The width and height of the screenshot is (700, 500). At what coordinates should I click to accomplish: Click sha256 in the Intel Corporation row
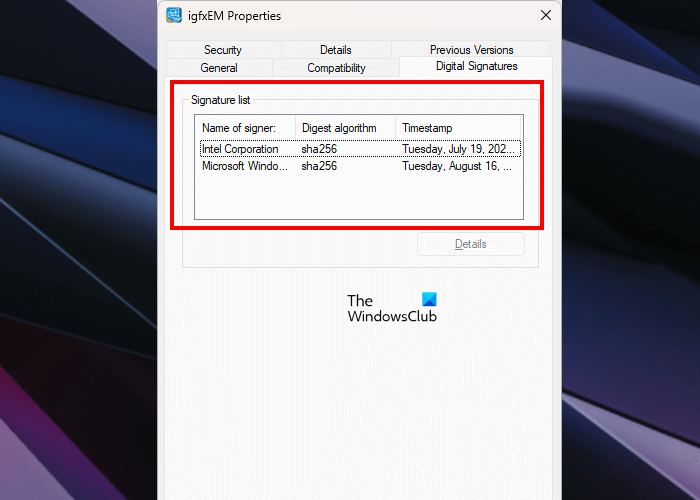(319, 149)
